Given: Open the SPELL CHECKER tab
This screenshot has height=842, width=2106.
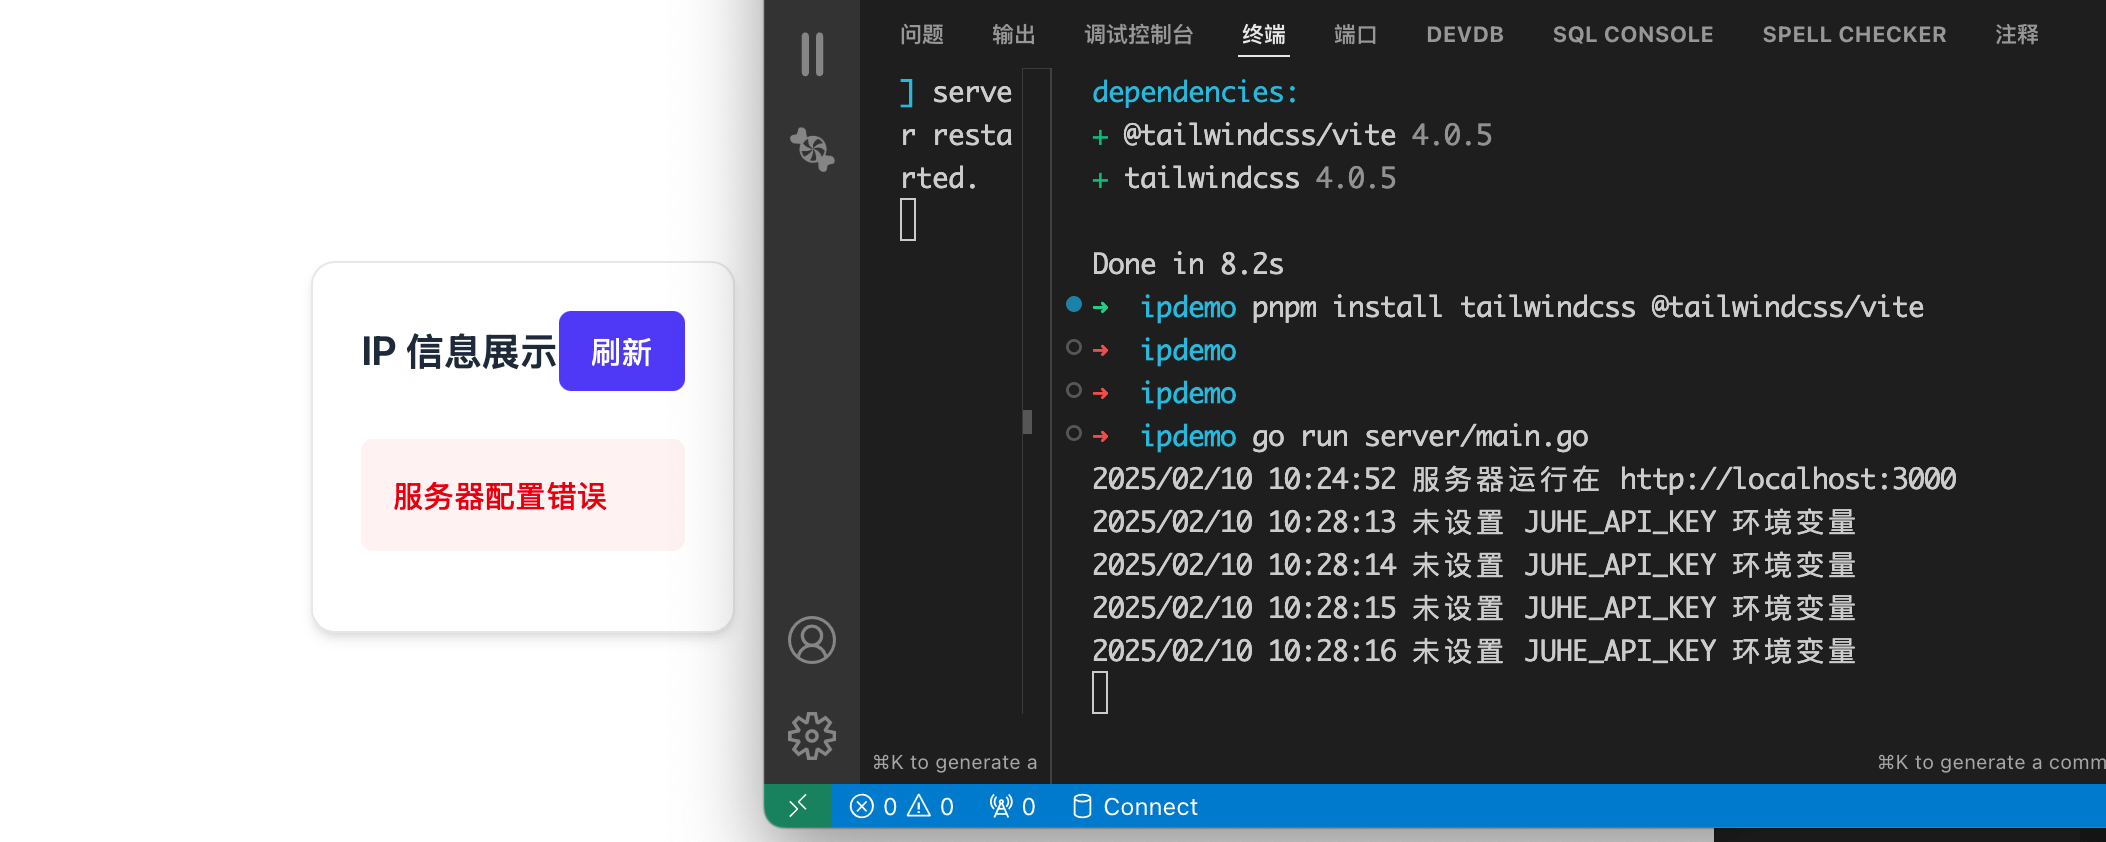Looking at the screenshot, I should pos(1853,35).
